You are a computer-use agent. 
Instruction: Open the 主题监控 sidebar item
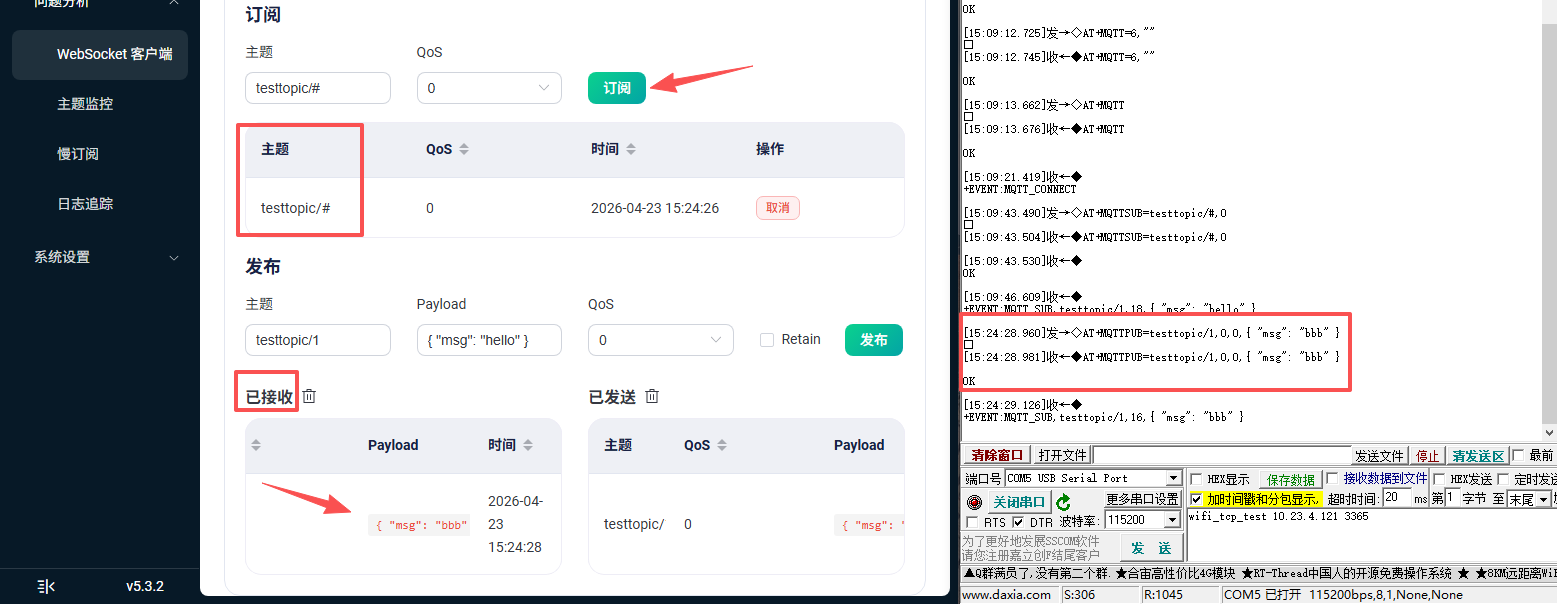(x=85, y=104)
